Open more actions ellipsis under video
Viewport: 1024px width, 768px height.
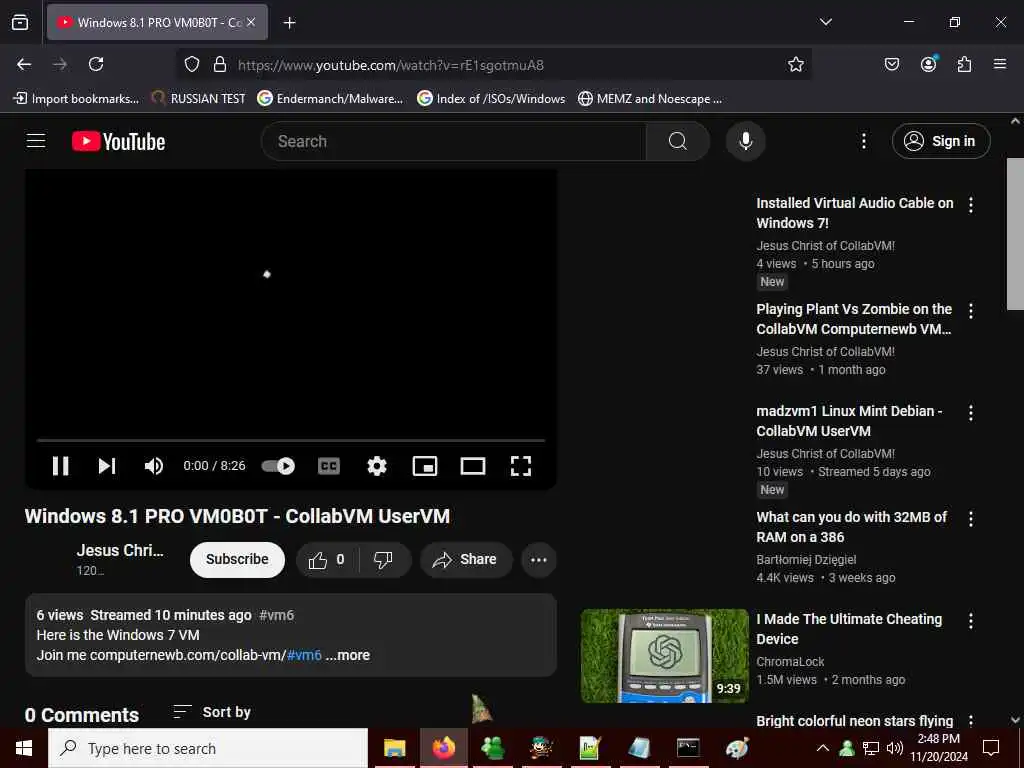(x=539, y=560)
